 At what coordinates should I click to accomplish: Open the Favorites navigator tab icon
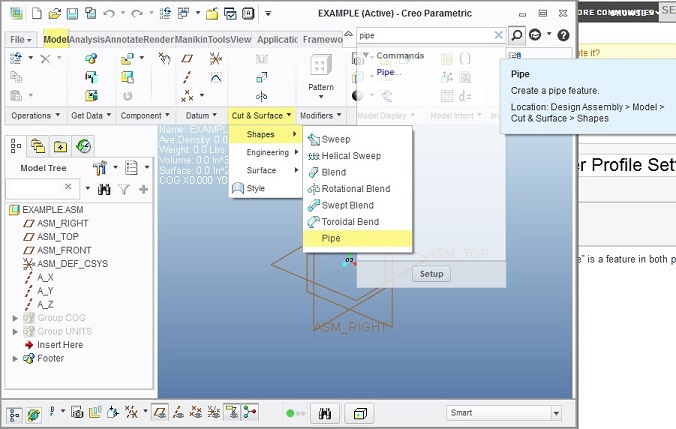click(x=60, y=147)
